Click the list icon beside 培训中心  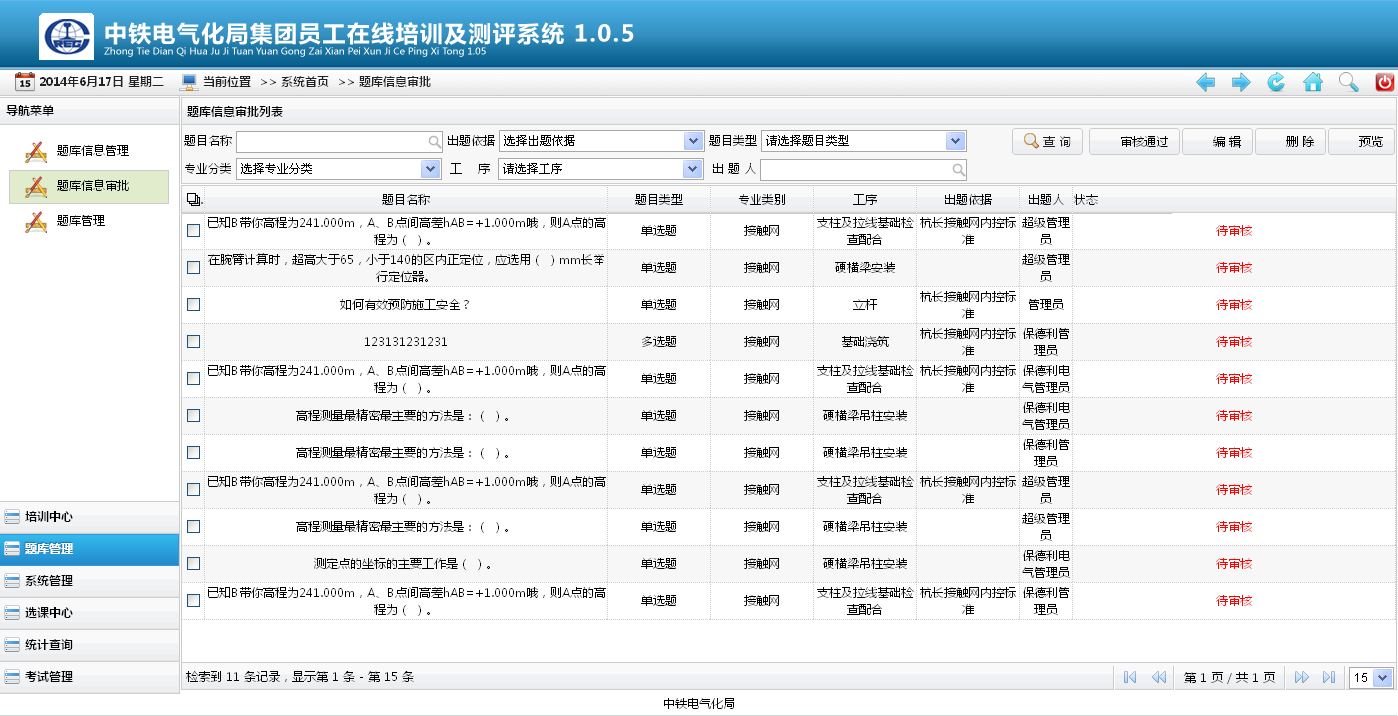coord(12,517)
